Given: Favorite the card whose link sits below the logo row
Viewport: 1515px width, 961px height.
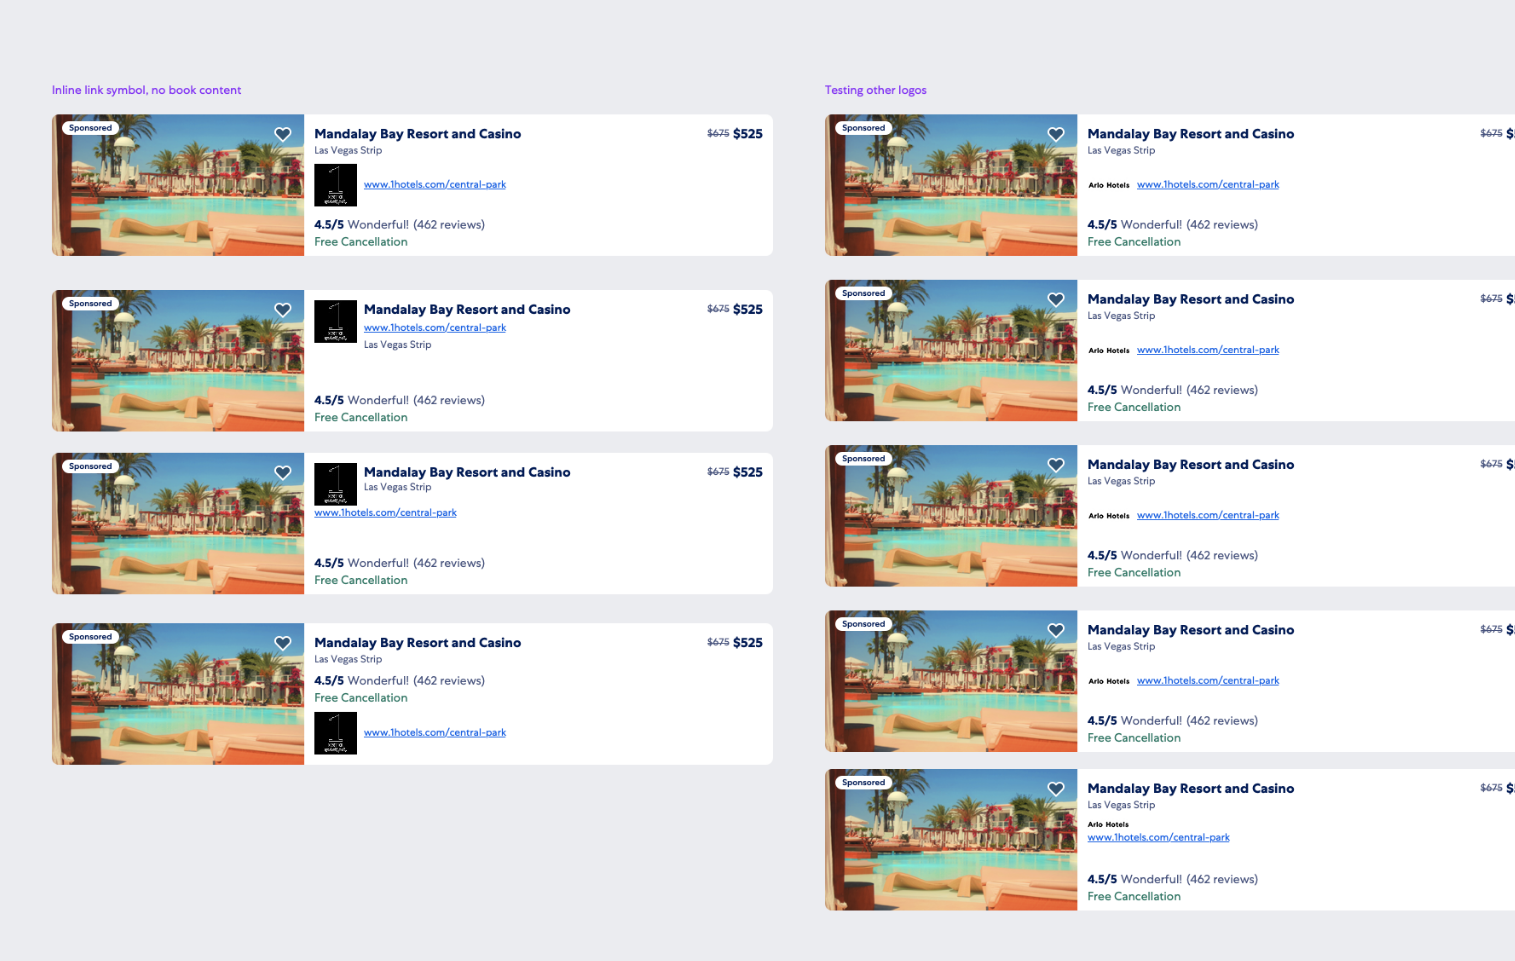Looking at the screenshot, I should [283, 473].
